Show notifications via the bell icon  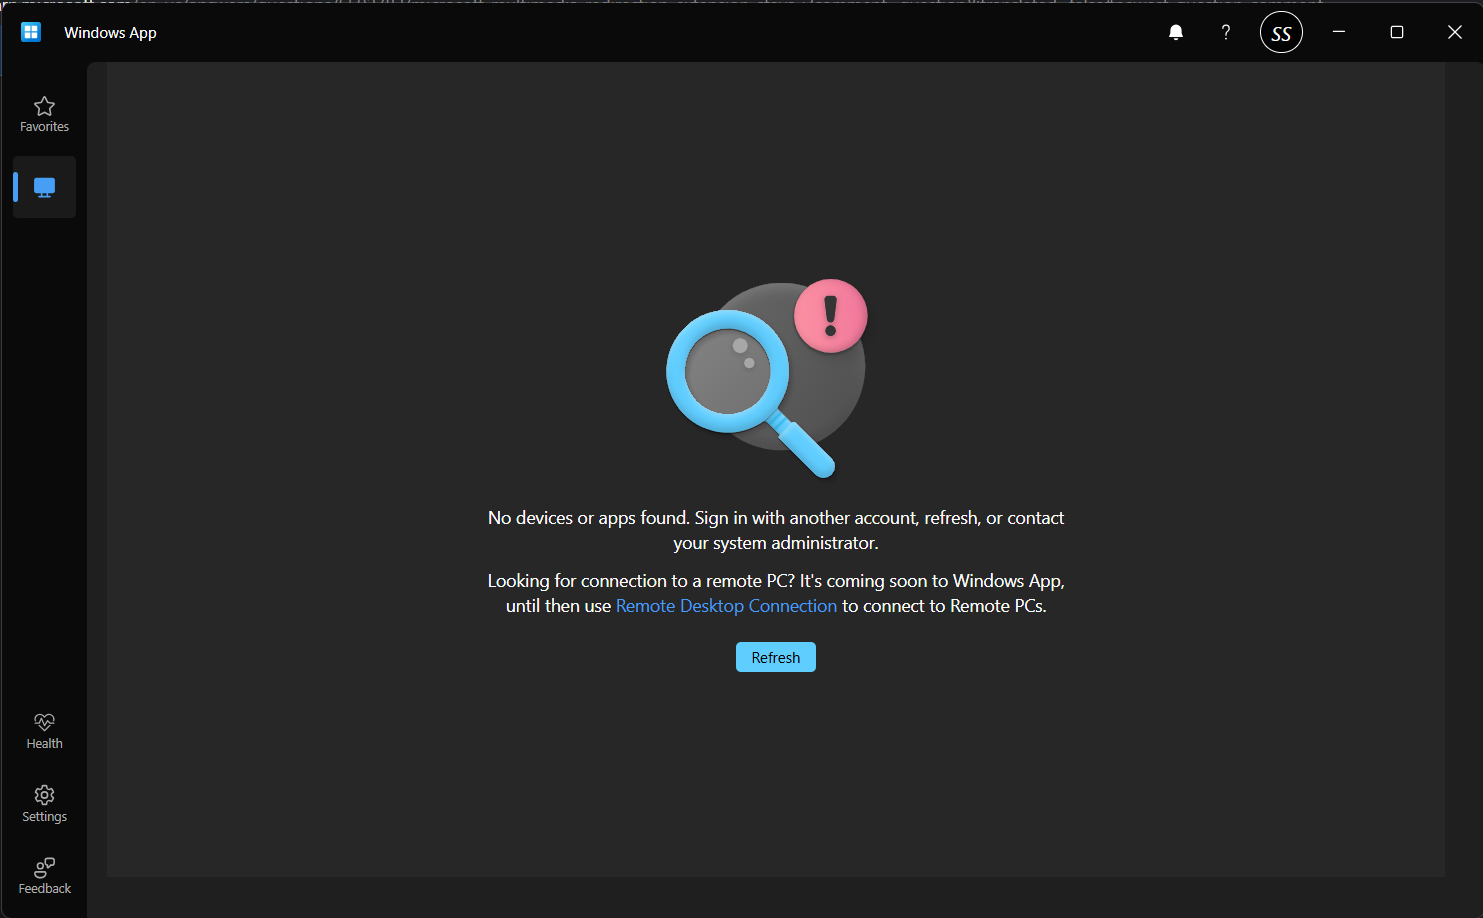1176,32
